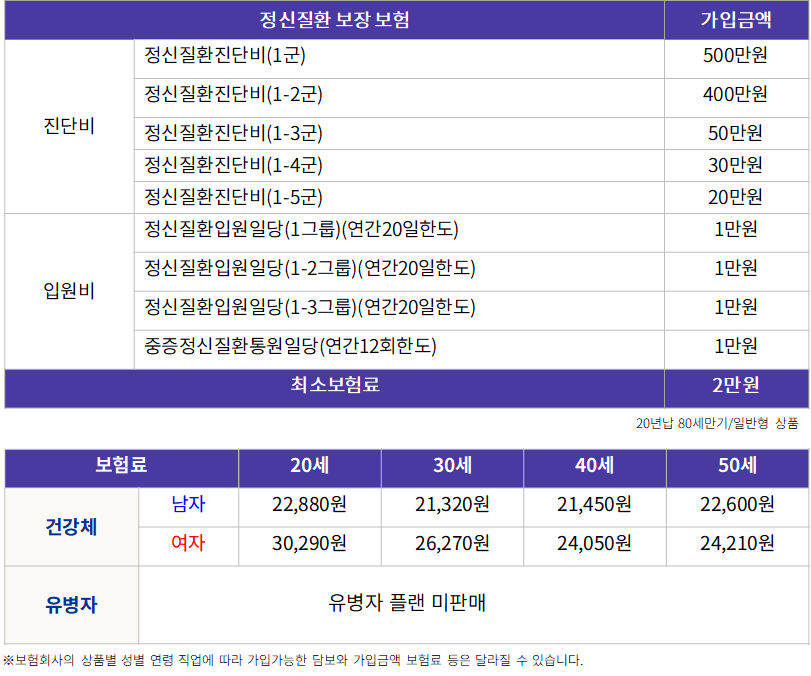Select the 20만원 amount for 1-5군

pyautogui.click(x=736, y=197)
